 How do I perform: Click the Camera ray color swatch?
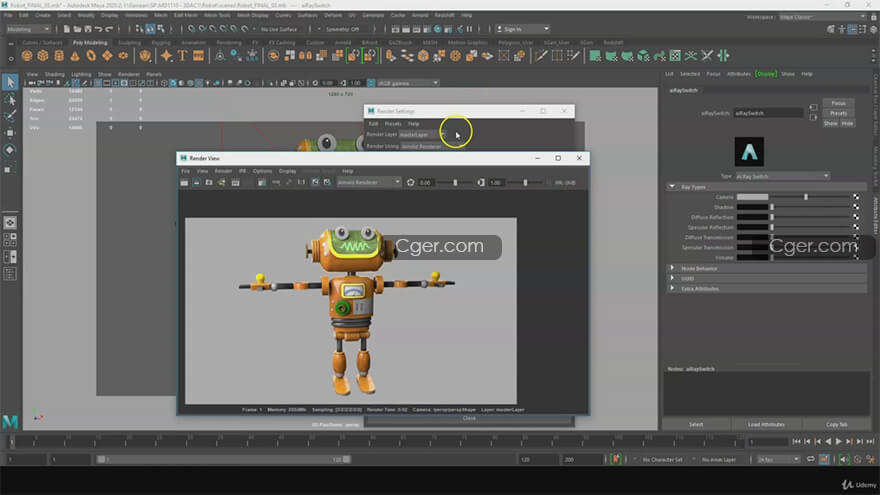pos(752,197)
